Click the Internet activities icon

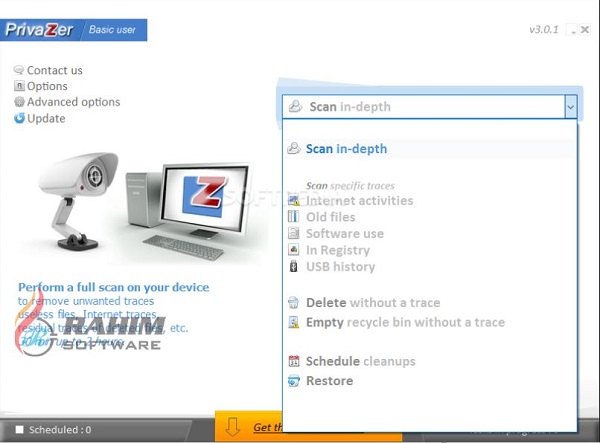pyautogui.click(x=293, y=200)
